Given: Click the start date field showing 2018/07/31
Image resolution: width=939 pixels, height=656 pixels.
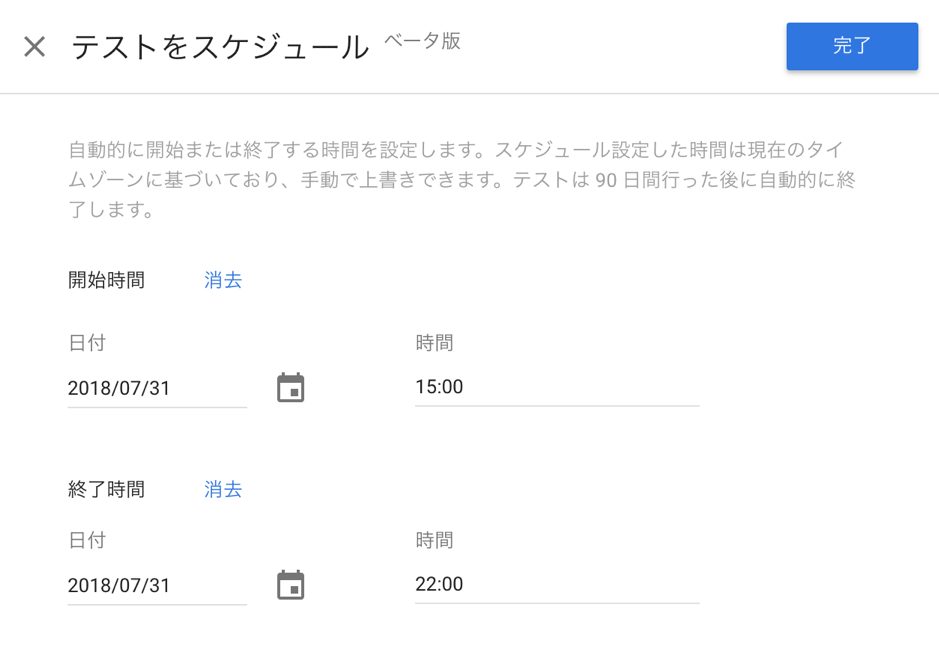Looking at the screenshot, I should (156, 388).
